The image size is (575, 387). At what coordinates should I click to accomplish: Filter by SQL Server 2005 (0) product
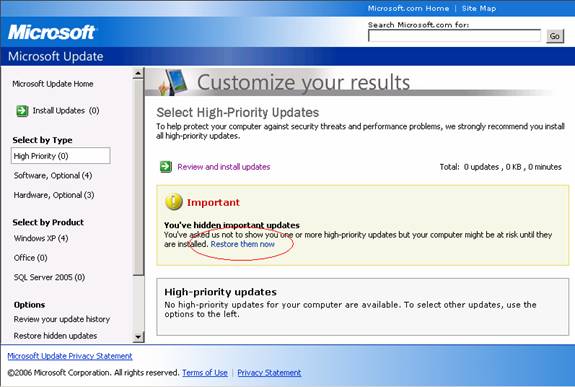tap(49, 277)
